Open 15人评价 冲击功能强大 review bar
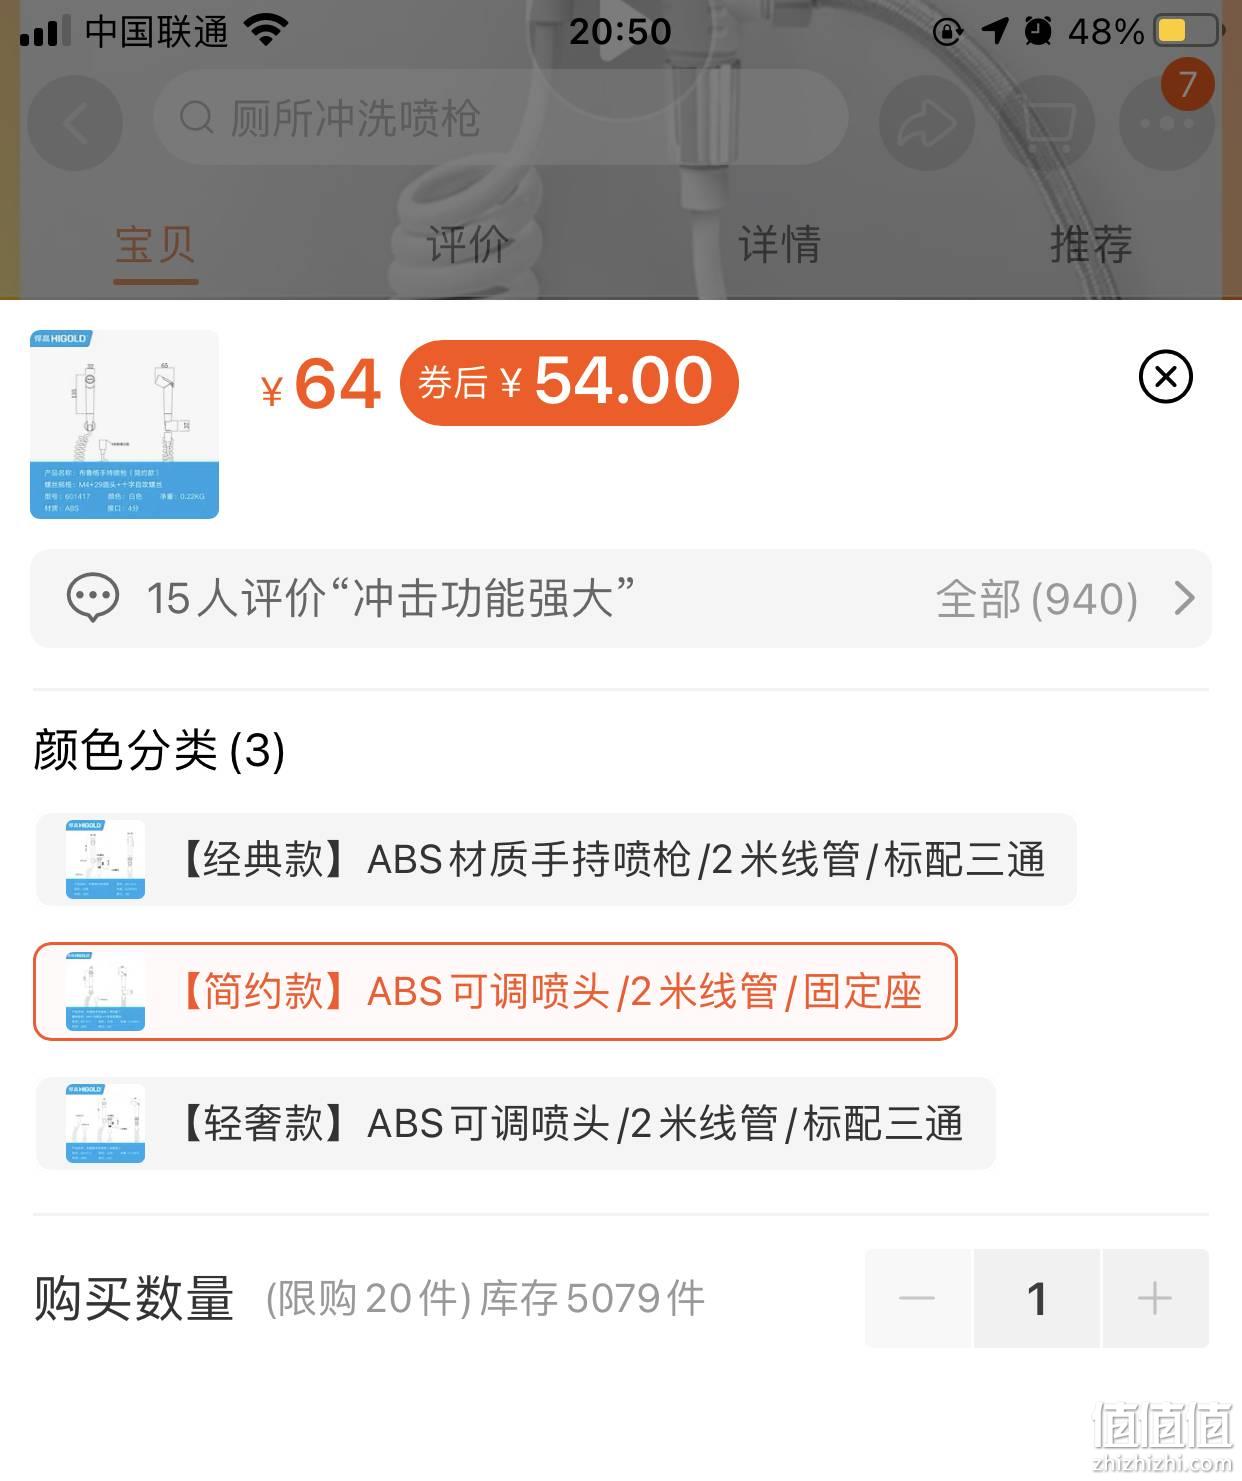This screenshot has width=1242, height=1481. tap(620, 598)
